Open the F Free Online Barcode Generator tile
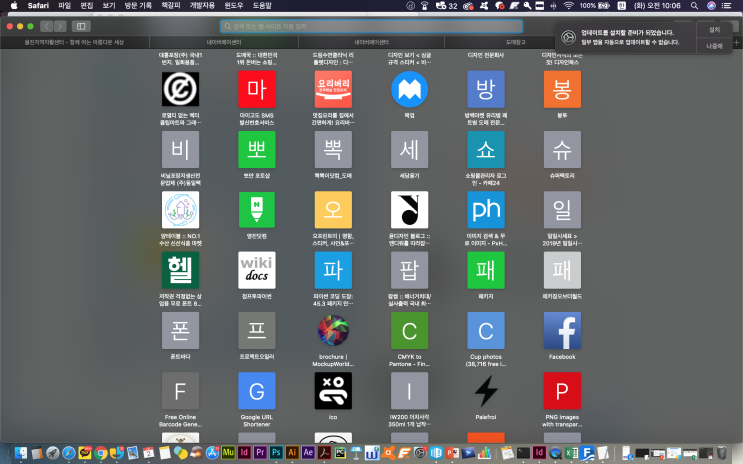Viewport: 743px width, 464px height. tap(180, 391)
